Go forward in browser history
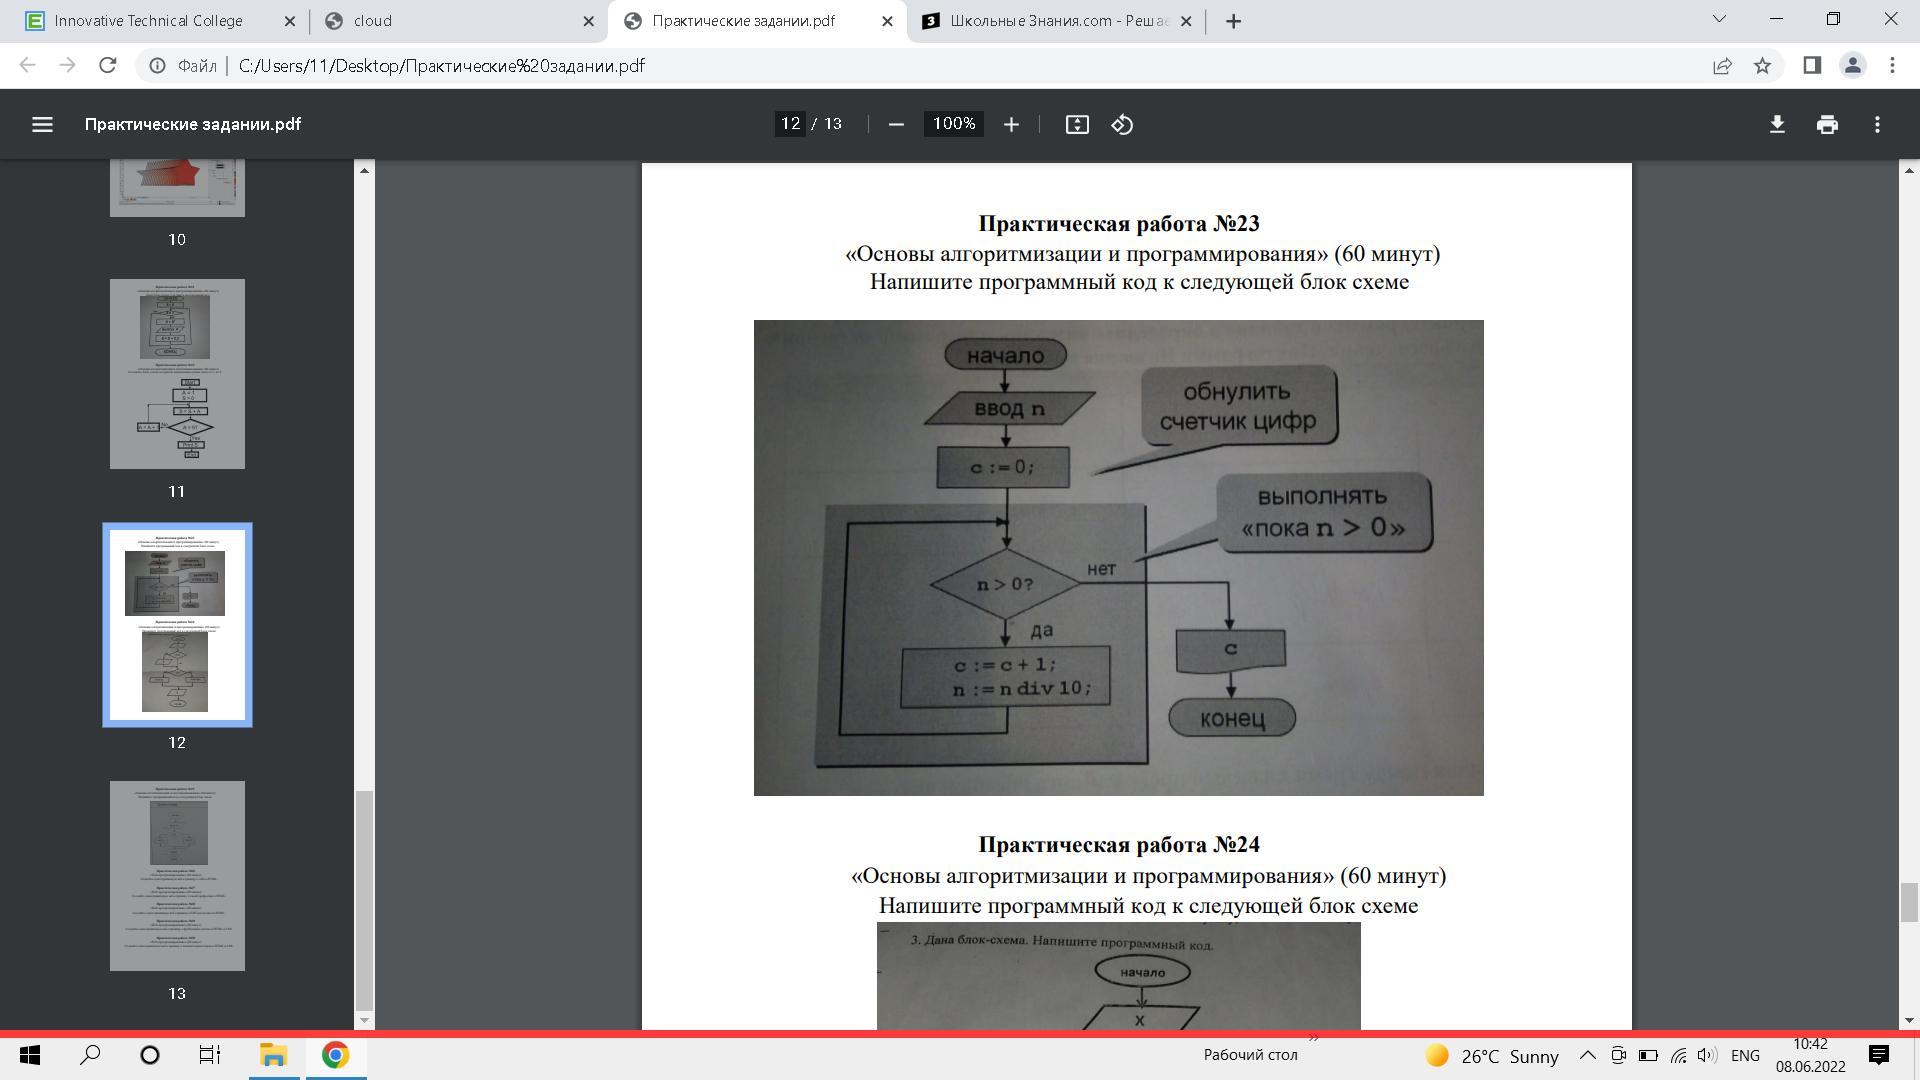Image resolution: width=1920 pixels, height=1080 pixels. pos(67,65)
